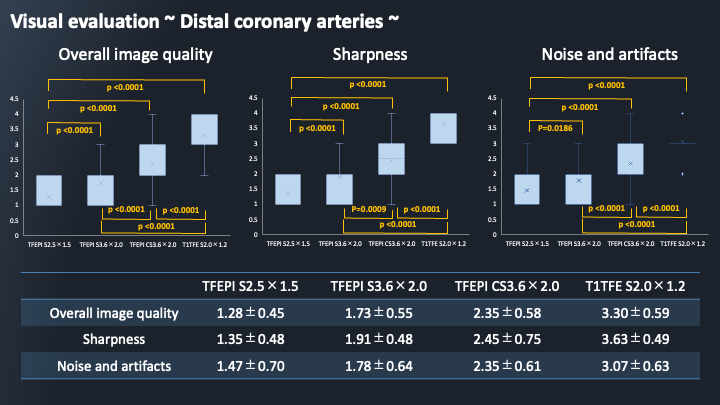Click the Overall image quality table row label
Screen dimensions: 720x405
point(115,313)
